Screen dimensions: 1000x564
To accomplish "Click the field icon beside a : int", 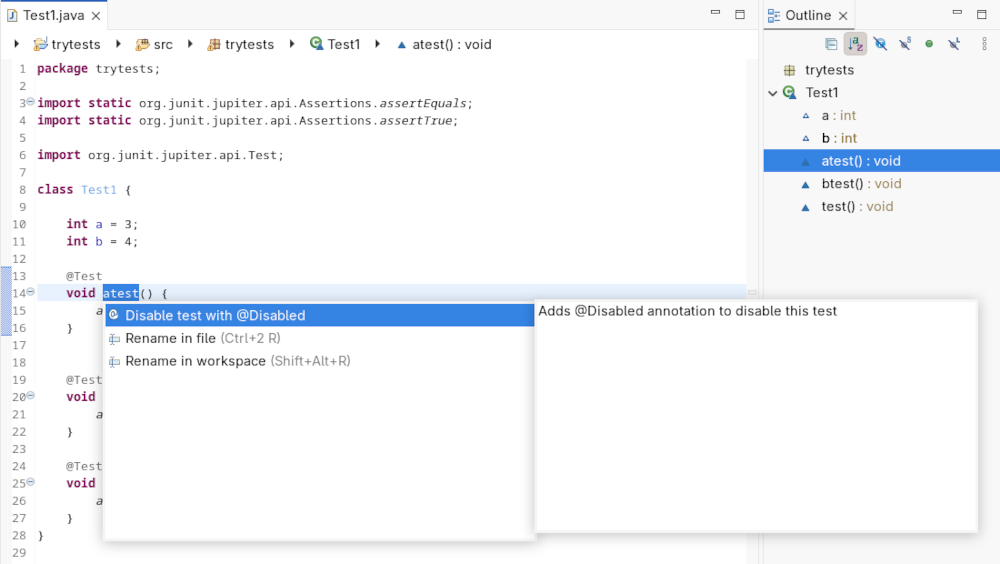I will (805, 116).
